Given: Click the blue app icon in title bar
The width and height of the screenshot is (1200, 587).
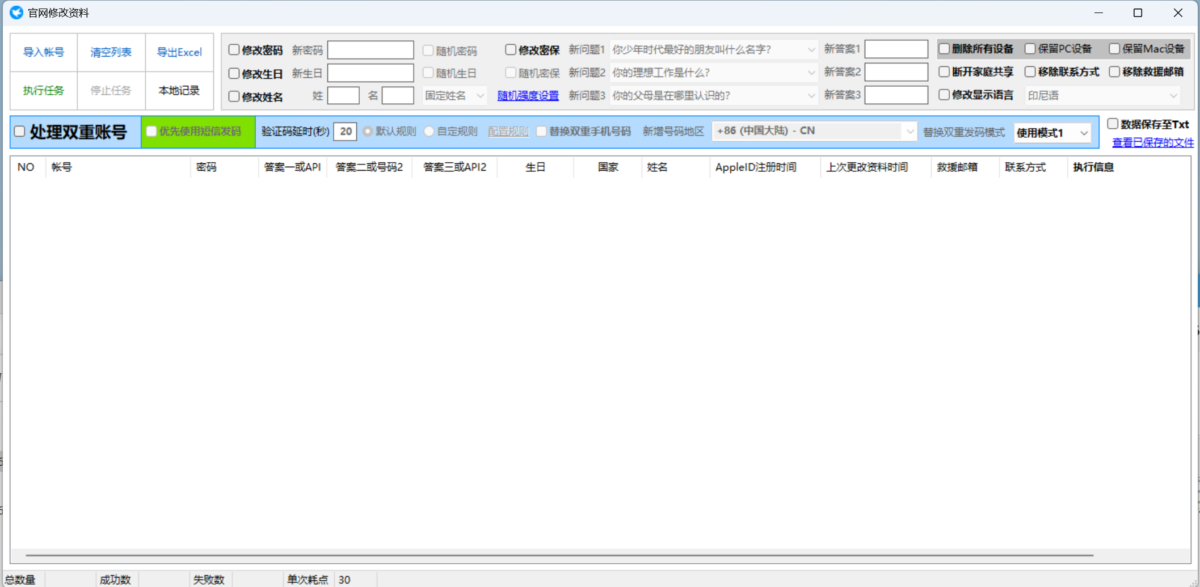Looking at the screenshot, I should 16,13.
